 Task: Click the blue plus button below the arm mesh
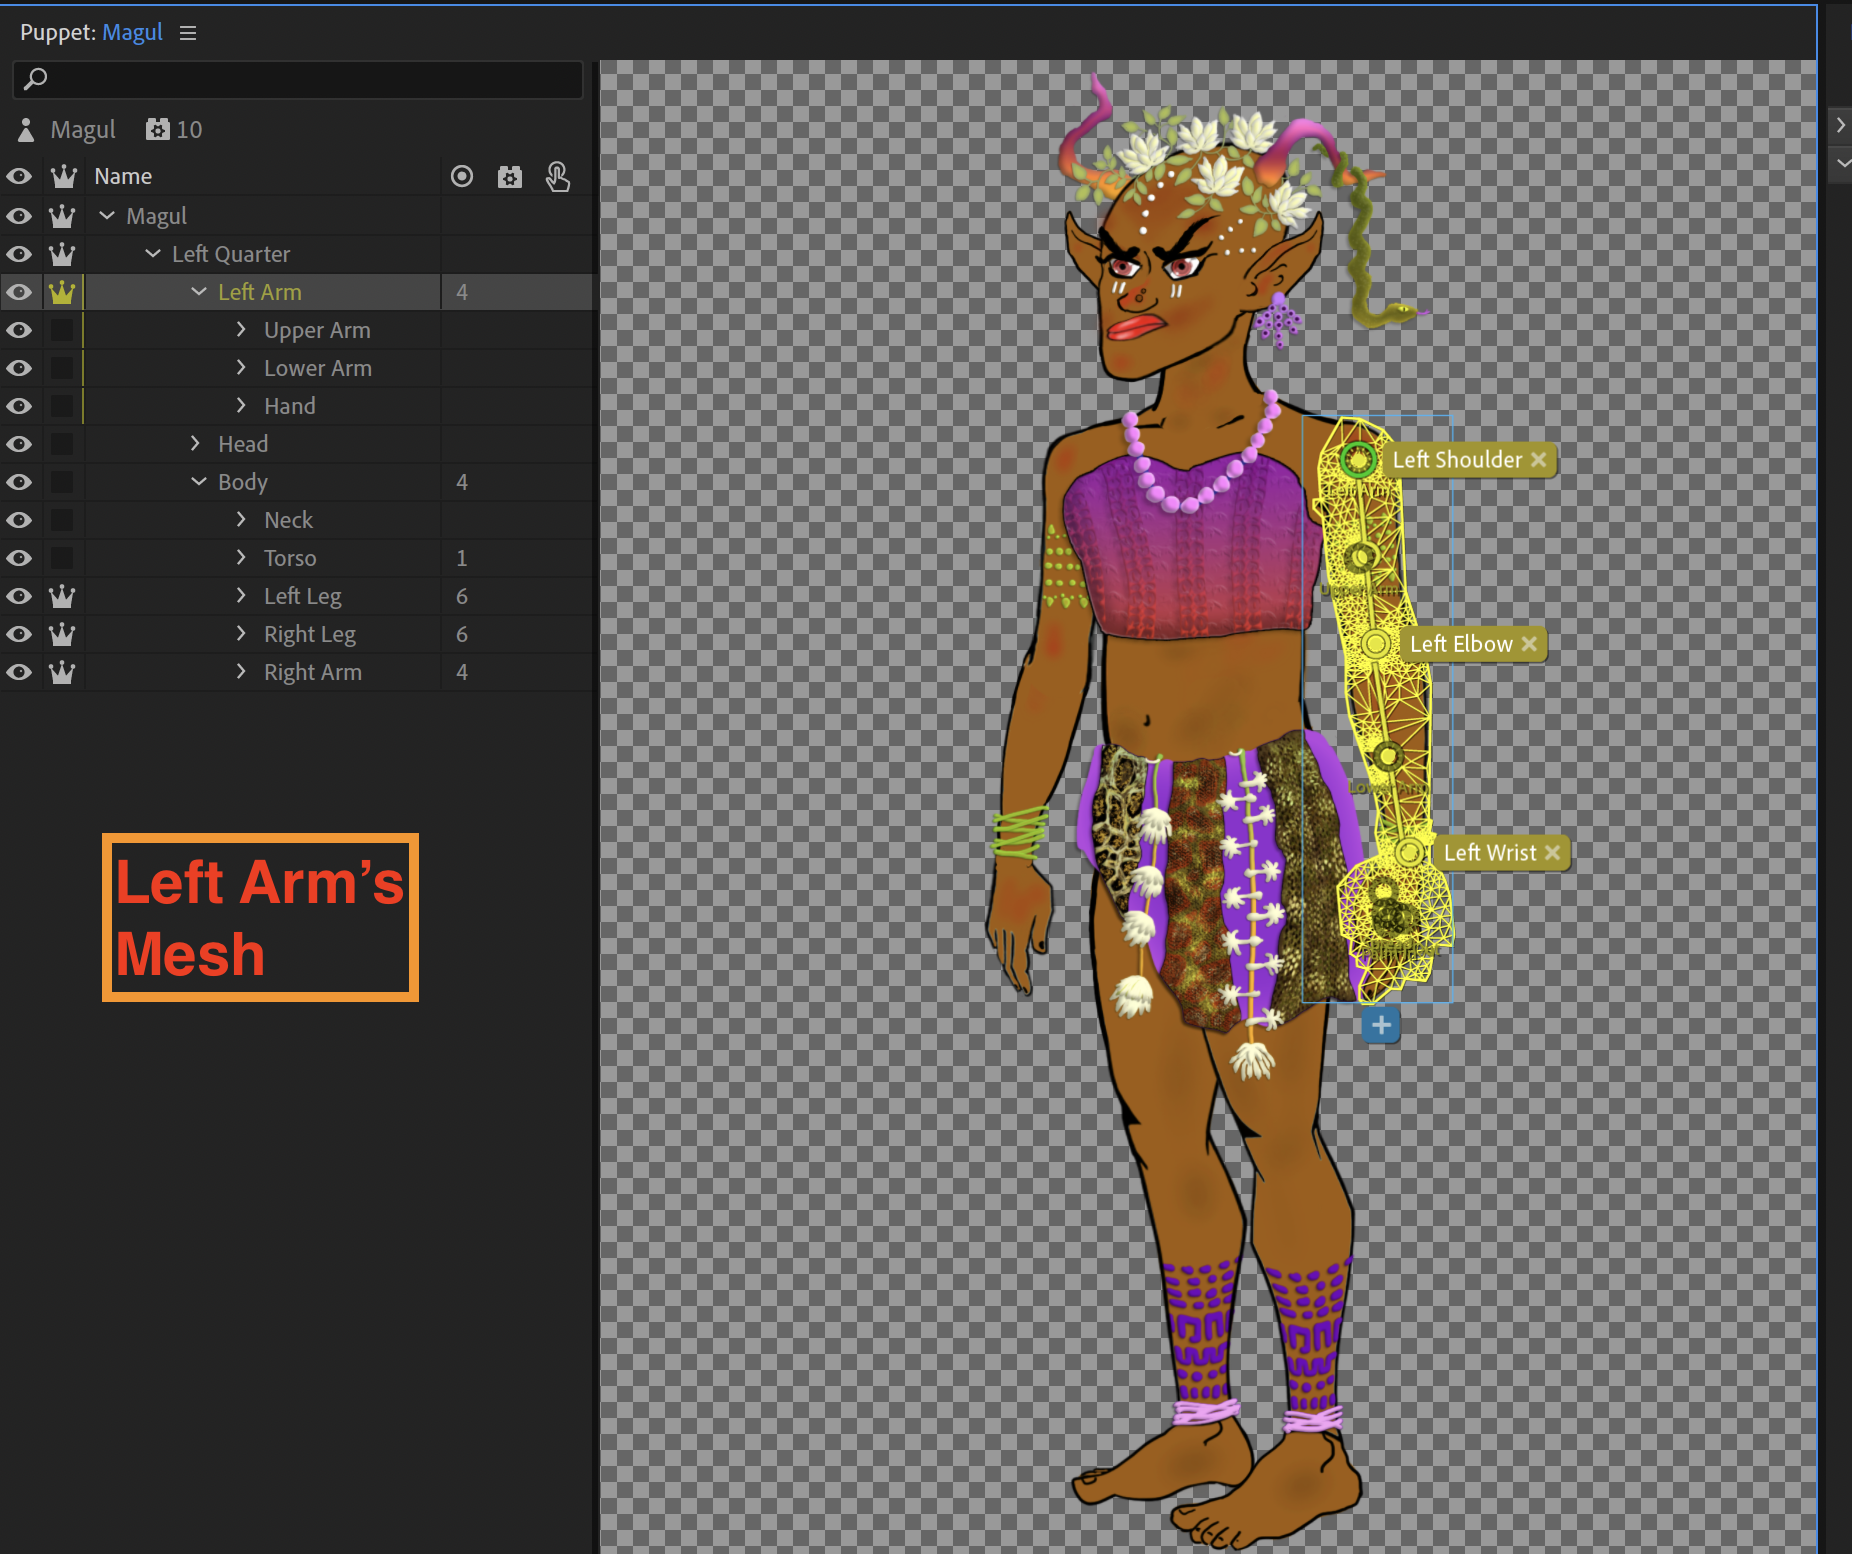tap(1381, 1025)
